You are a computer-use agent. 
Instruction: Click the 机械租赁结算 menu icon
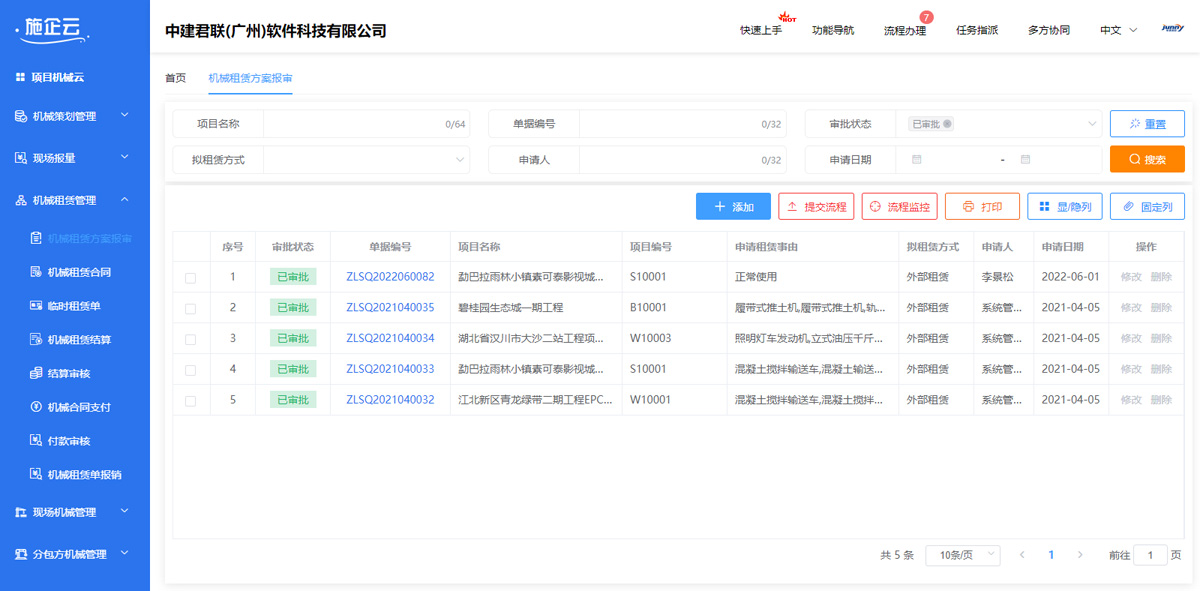(36, 340)
